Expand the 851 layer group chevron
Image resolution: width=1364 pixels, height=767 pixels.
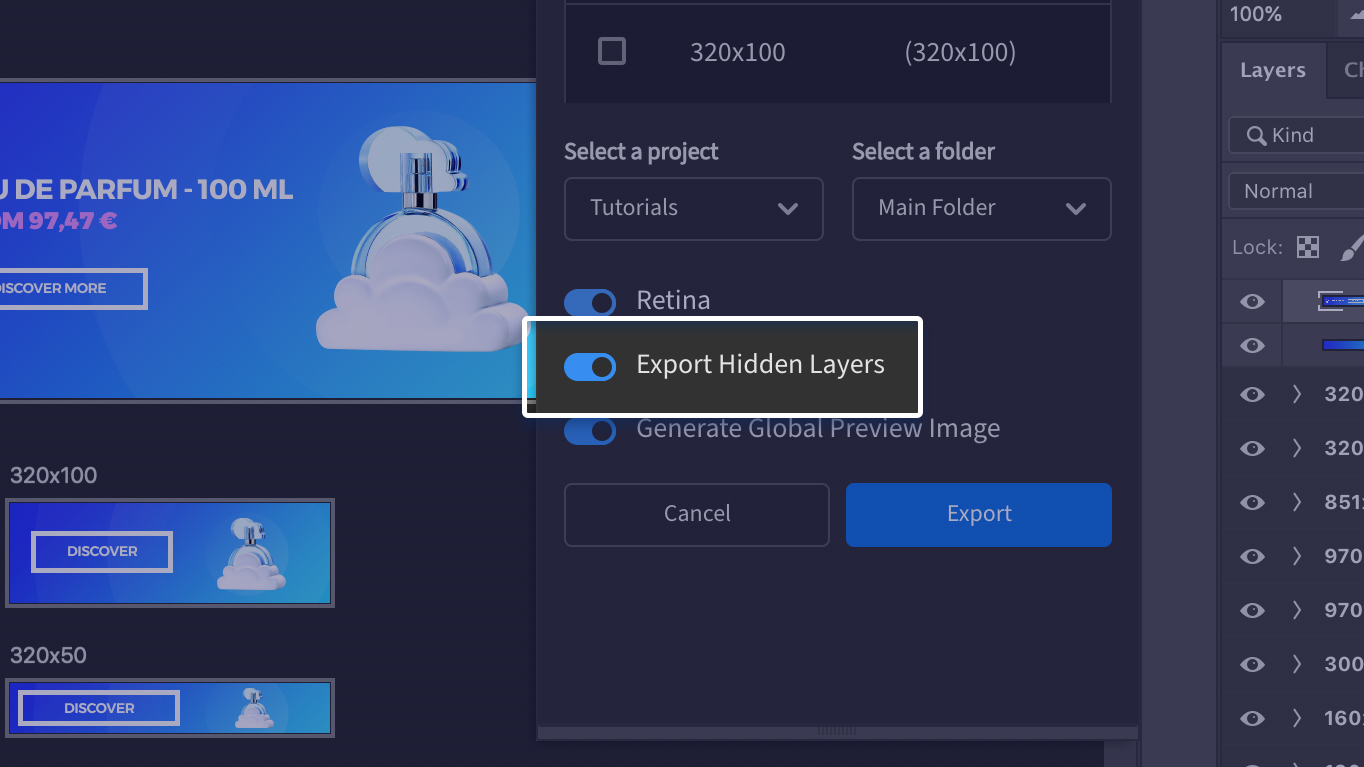pyautogui.click(x=1297, y=502)
